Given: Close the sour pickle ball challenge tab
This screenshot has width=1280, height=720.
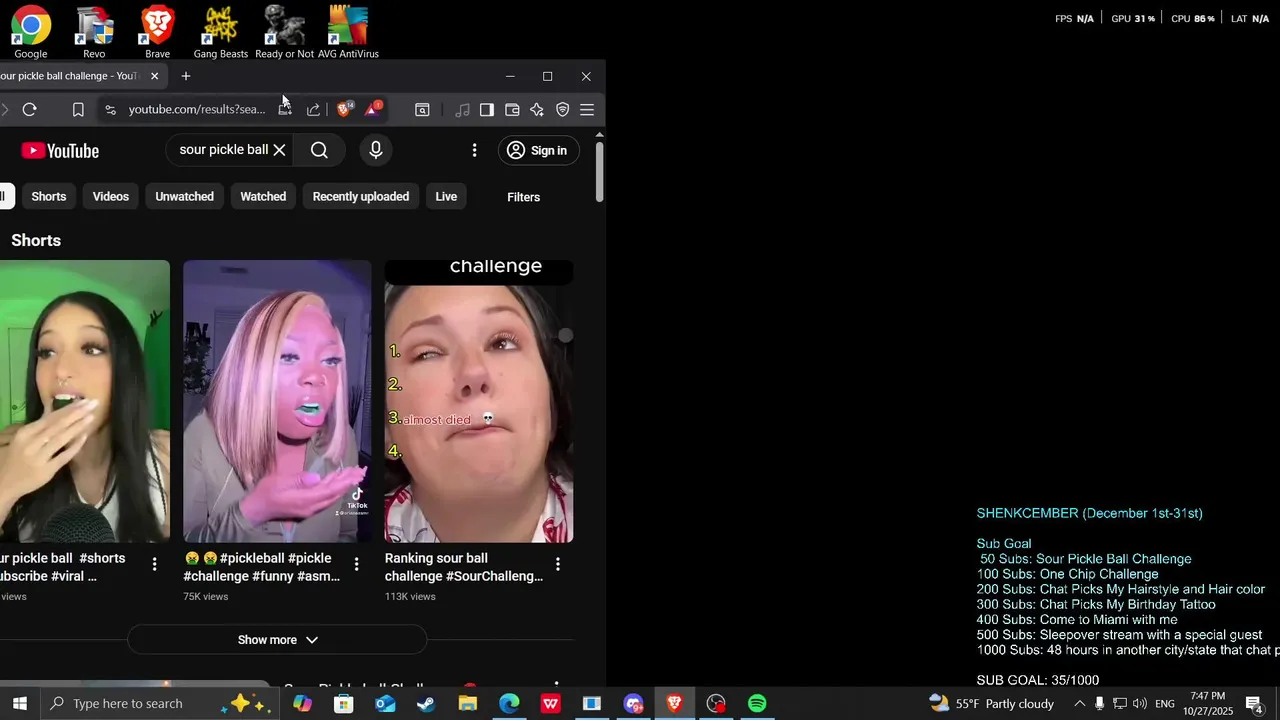Looking at the screenshot, I should coord(154,76).
